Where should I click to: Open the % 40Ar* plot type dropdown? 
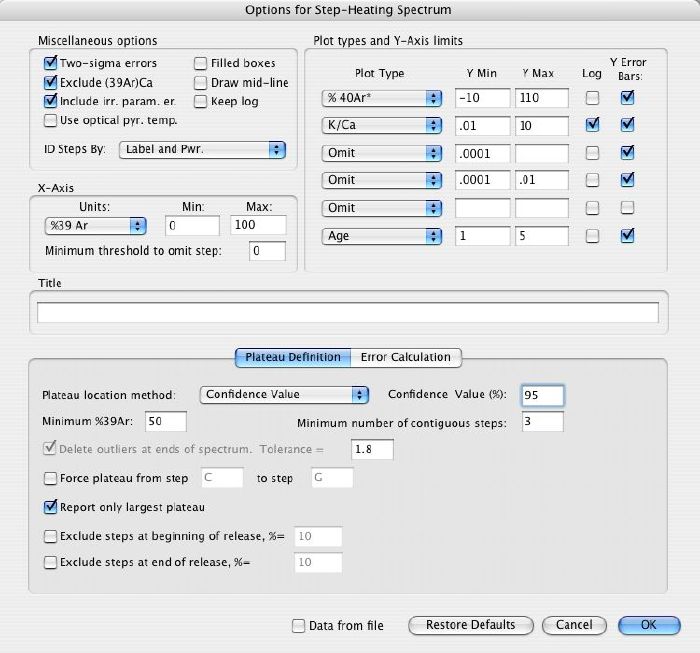[382, 98]
